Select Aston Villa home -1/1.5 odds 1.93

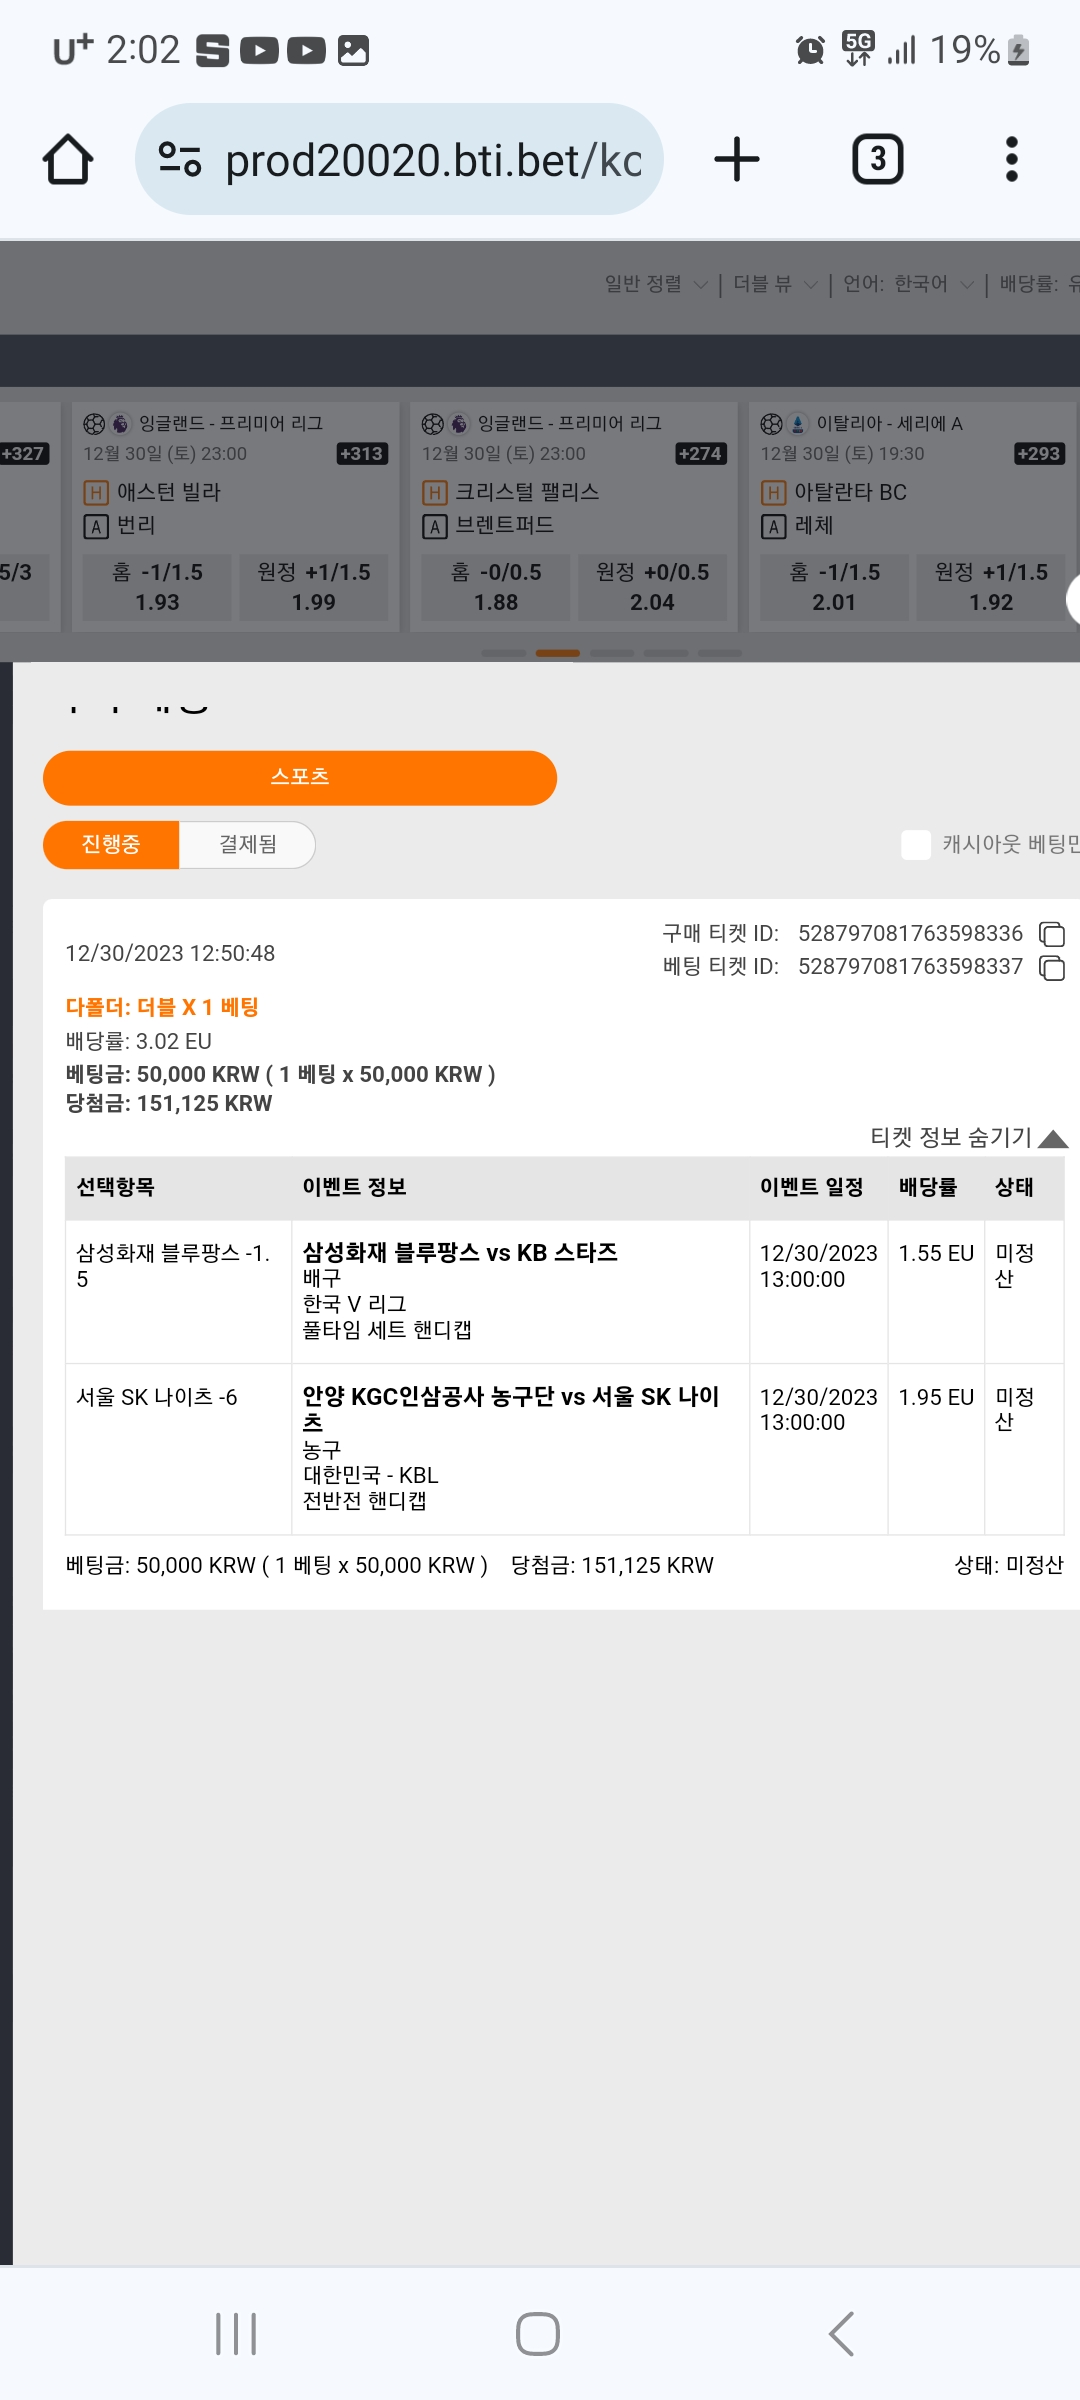pyautogui.click(x=157, y=587)
